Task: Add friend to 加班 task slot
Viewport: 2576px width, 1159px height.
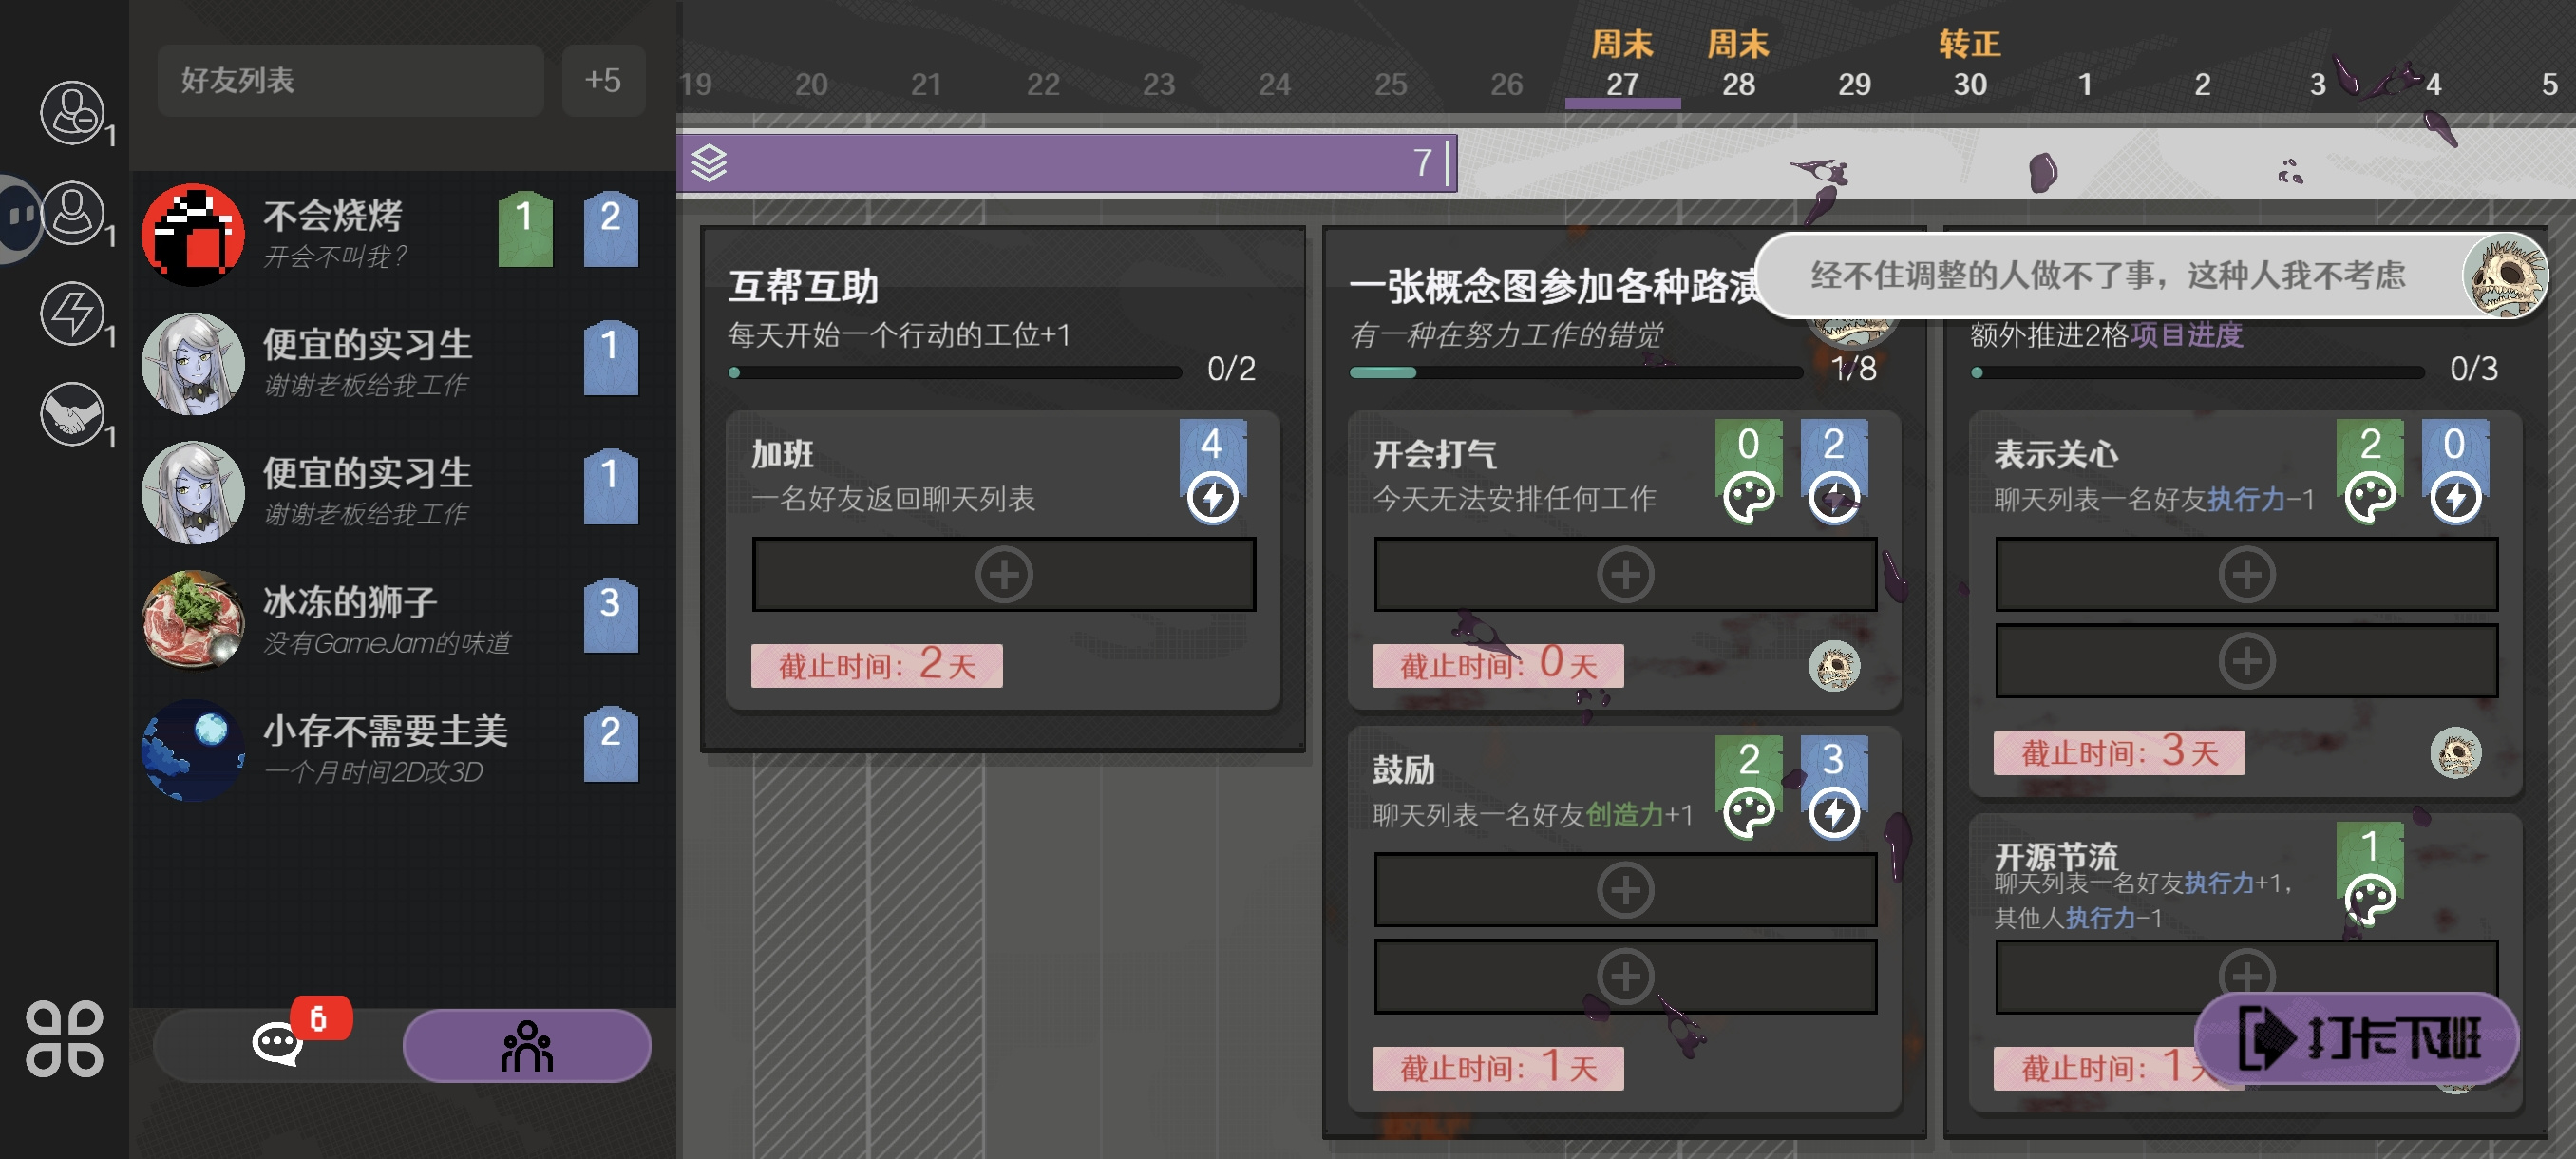Action: click(x=1004, y=574)
